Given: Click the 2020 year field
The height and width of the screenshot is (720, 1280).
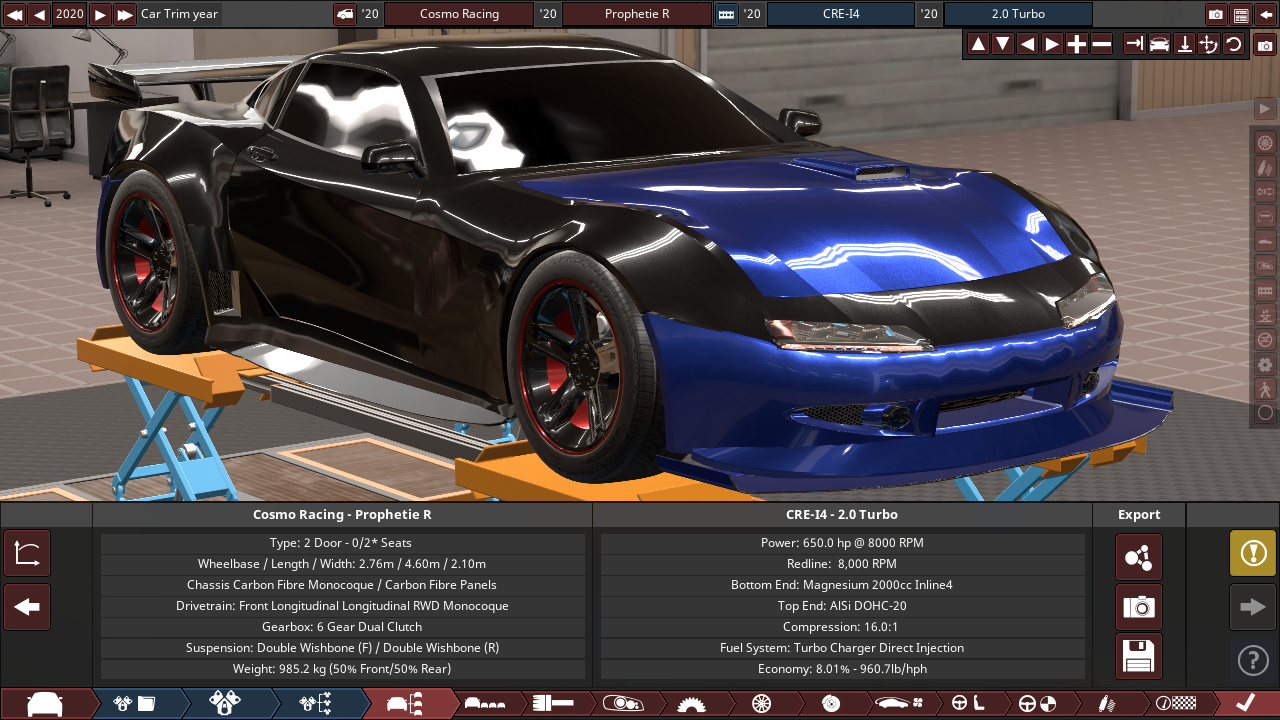Looking at the screenshot, I should coord(70,14).
